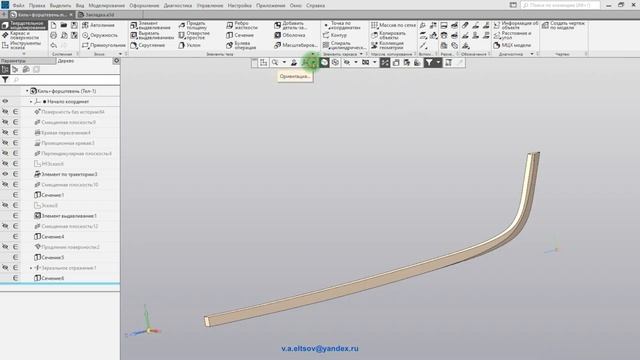Expand the Зеркальное отражение node
Viewport: 640px width, 360px height.
[31, 268]
